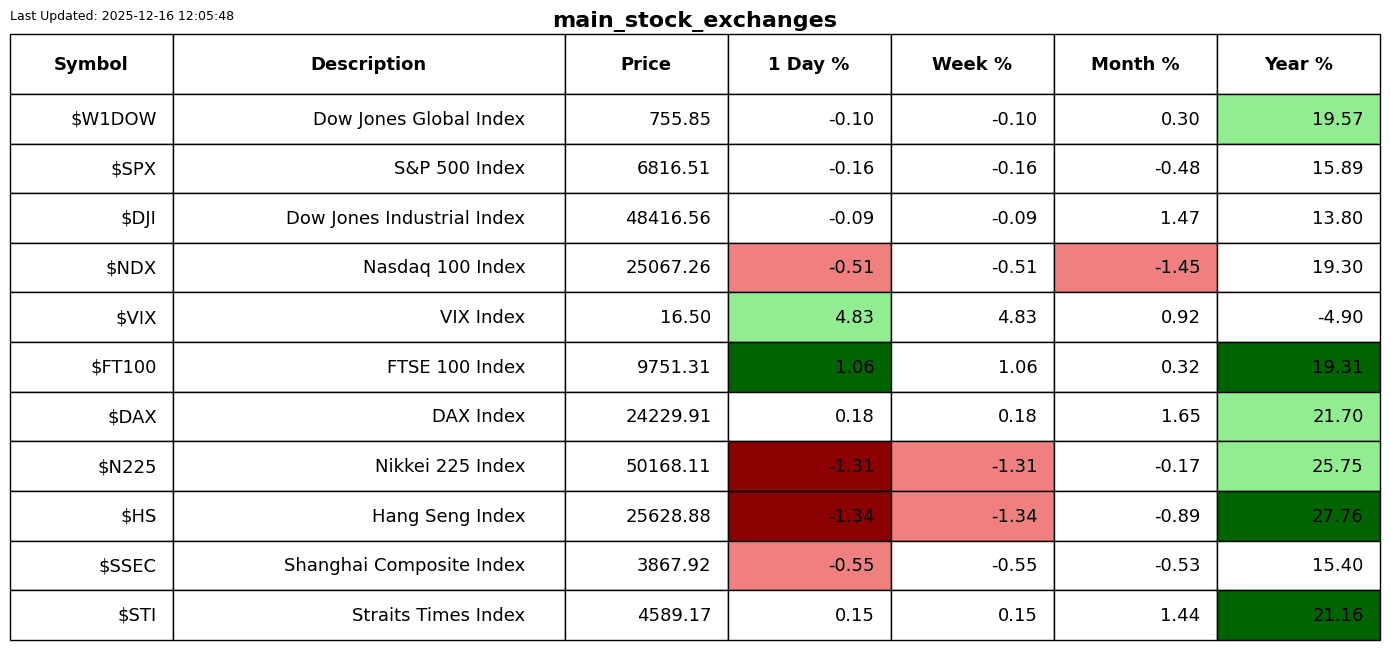This screenshot has height=650, width=1390.
Task: Select the Dow Jones Industrial Index description
Action: point(405,218)
